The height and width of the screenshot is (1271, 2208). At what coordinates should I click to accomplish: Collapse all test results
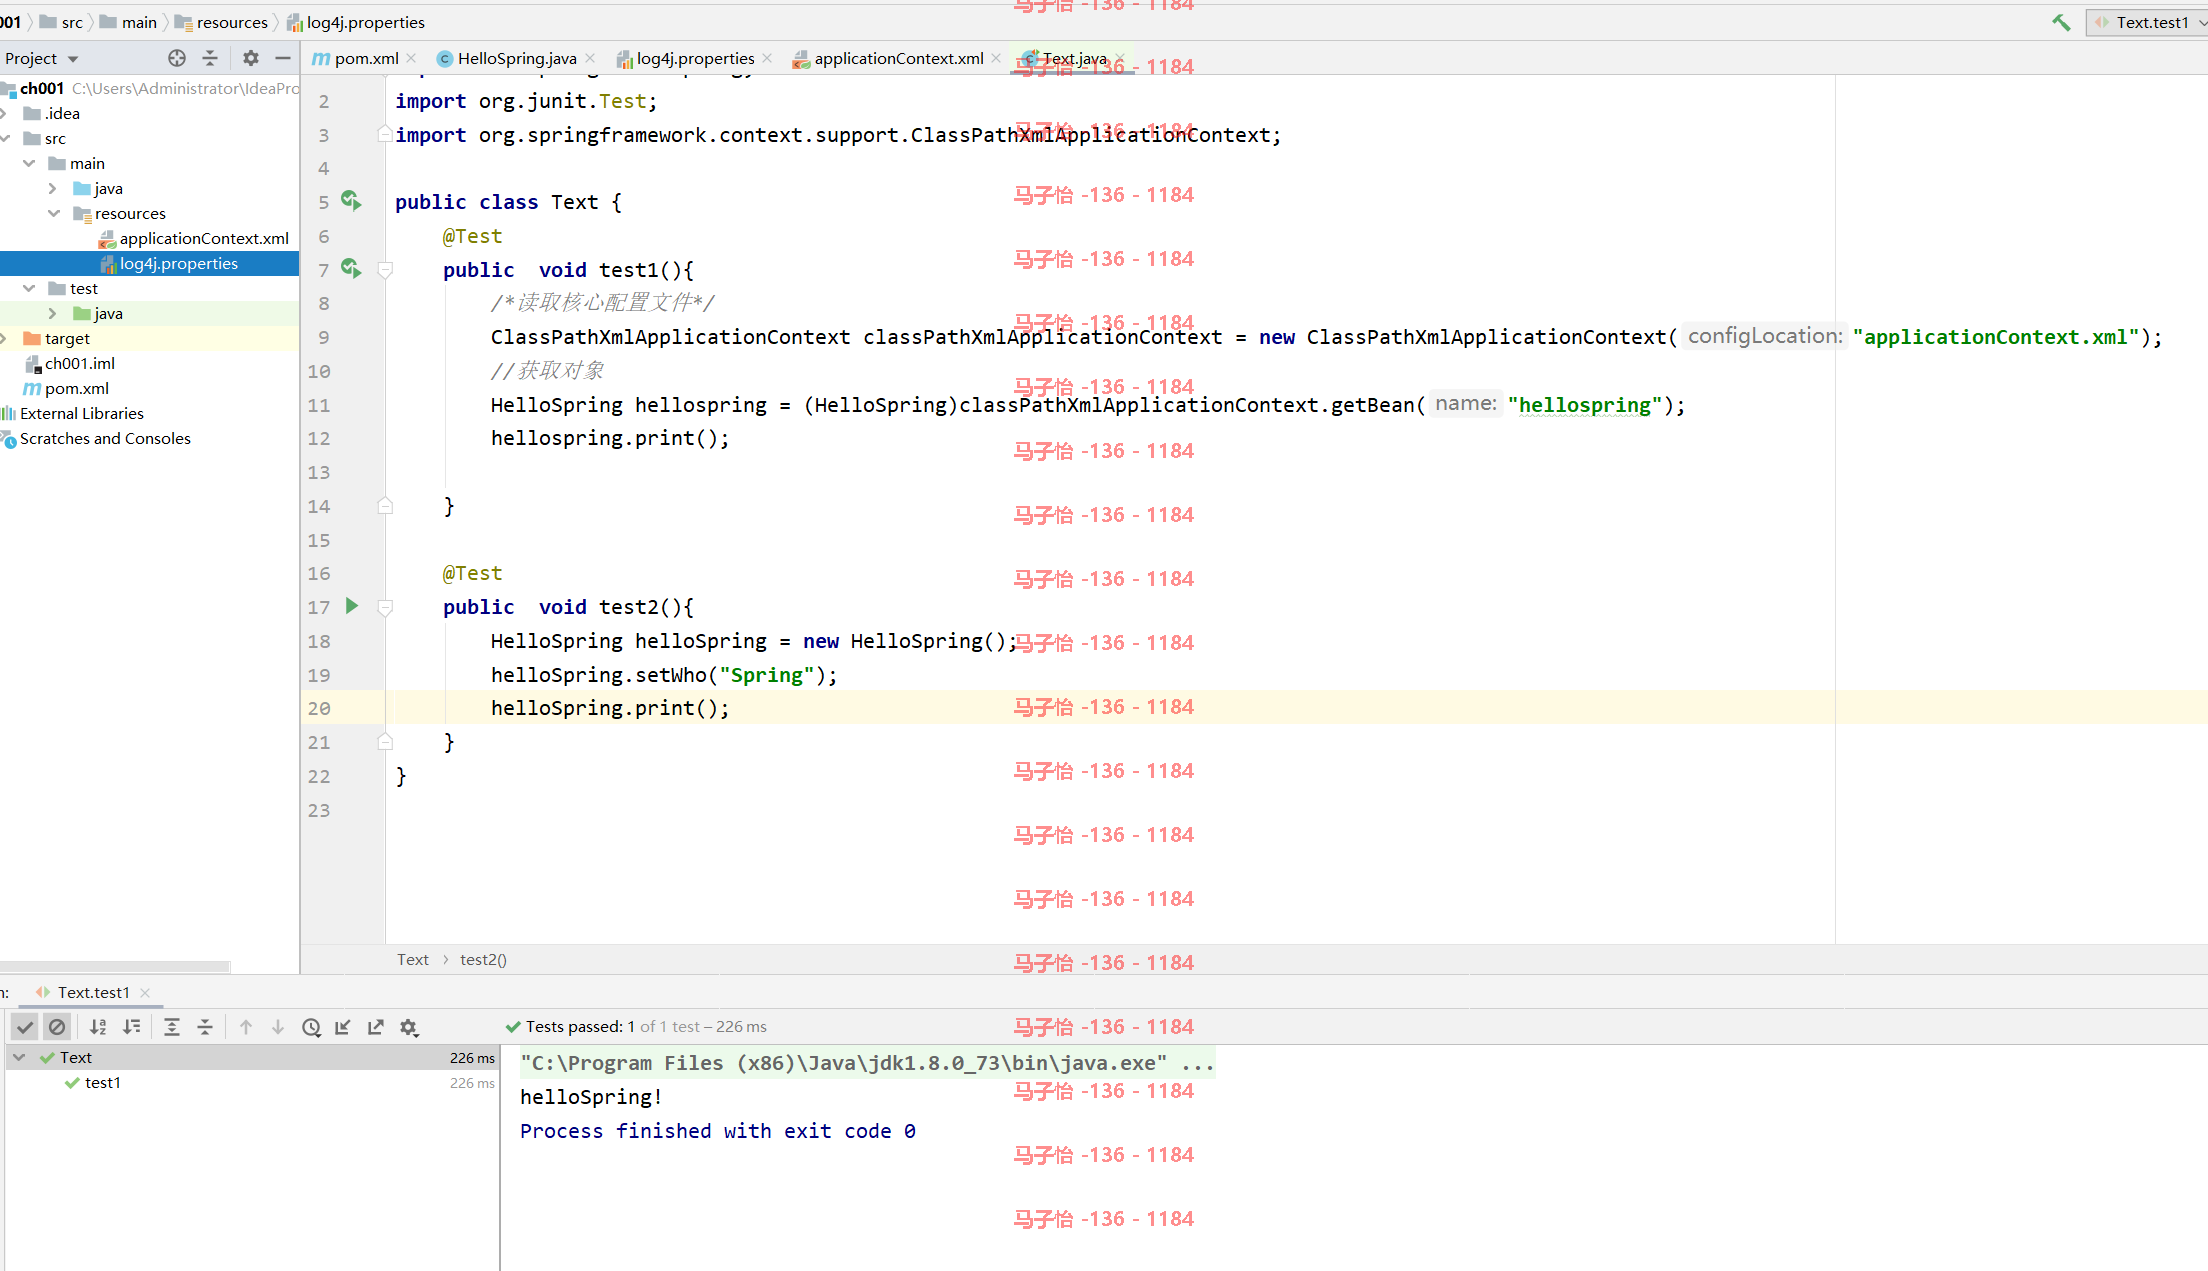pos(205,1027)
